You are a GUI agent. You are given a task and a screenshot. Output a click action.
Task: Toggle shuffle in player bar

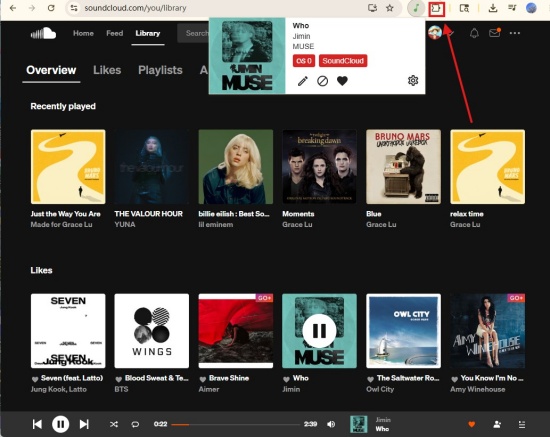(114, 424)
